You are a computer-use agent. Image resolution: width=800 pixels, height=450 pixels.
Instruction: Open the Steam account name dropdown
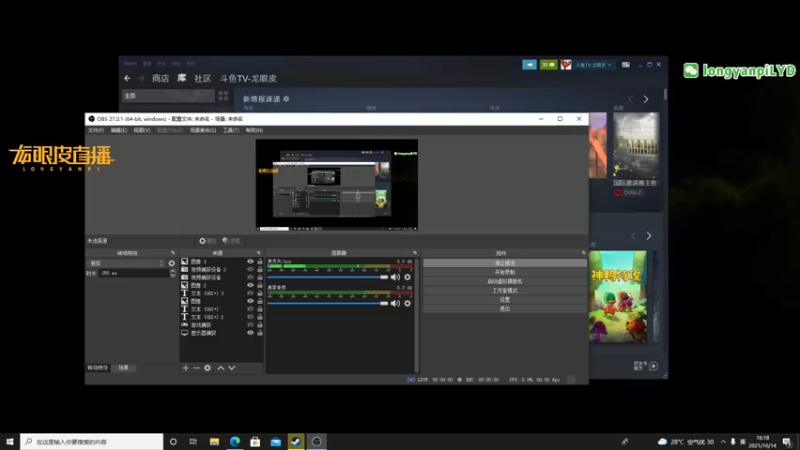(594, 65)
